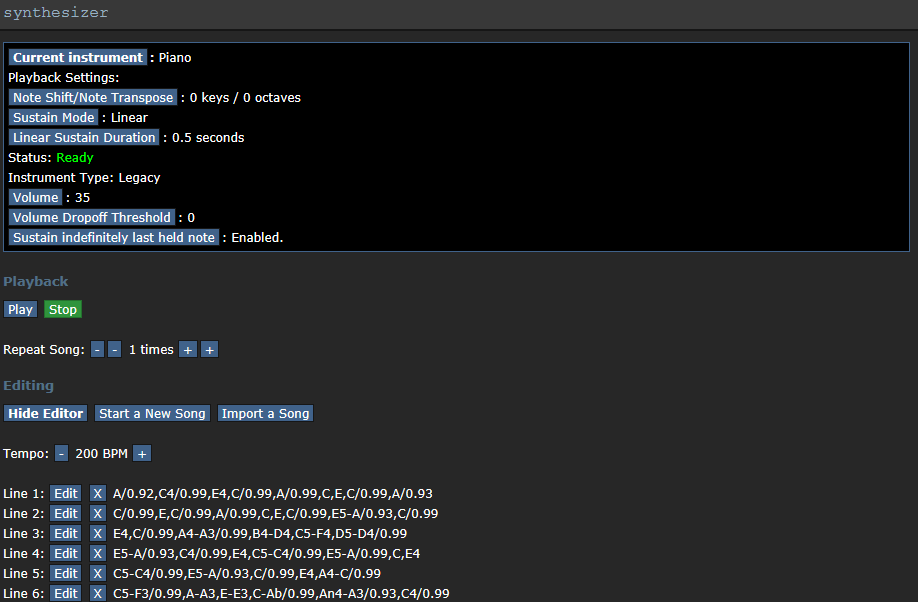
Task: Increase the Tempo with the plus button
Action: (x=142, y=453)
